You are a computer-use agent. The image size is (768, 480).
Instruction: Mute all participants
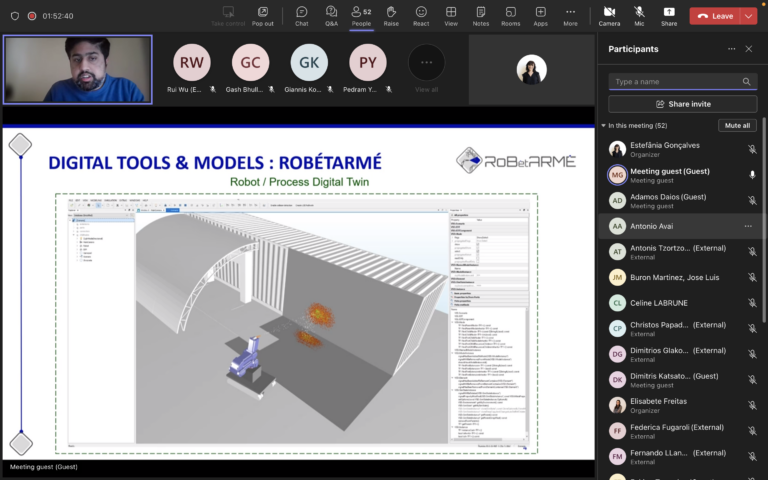(737, 125)
